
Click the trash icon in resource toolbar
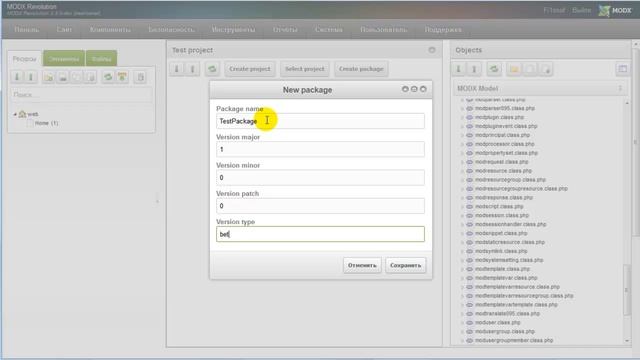pos(140,77)
